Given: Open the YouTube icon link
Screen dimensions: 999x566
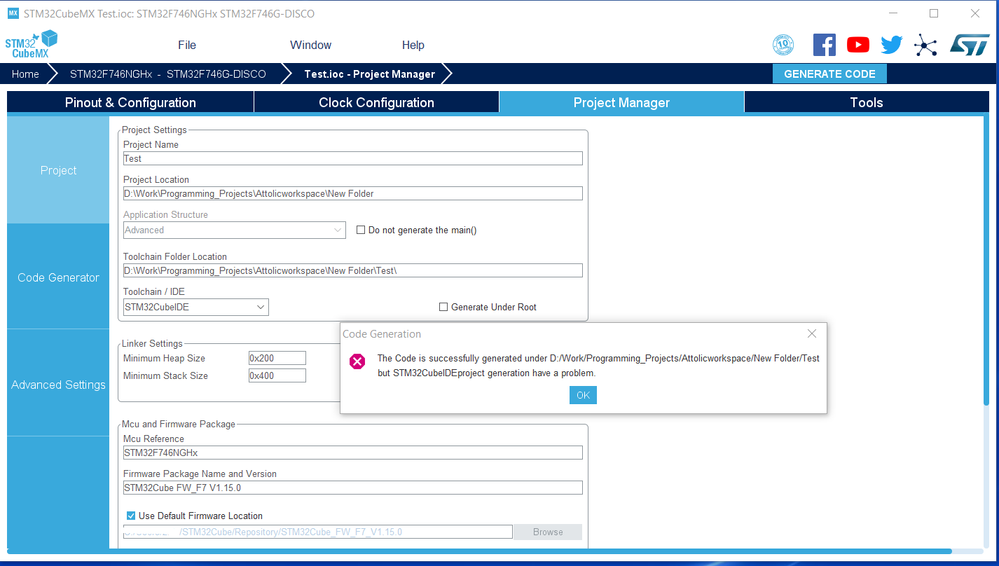Looking at the screenshot, I should [858, 45].
